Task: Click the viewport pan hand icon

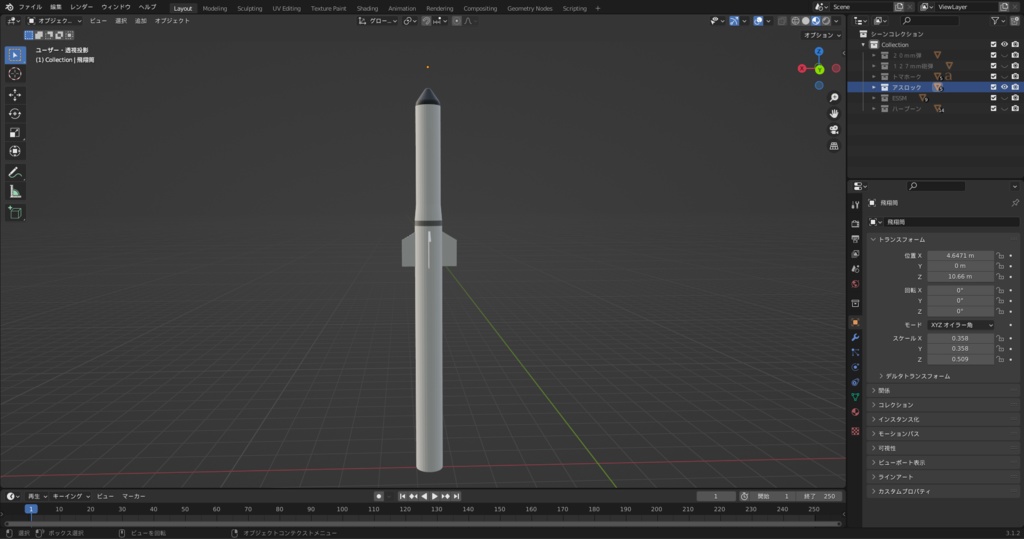Action: pos(834,114)
